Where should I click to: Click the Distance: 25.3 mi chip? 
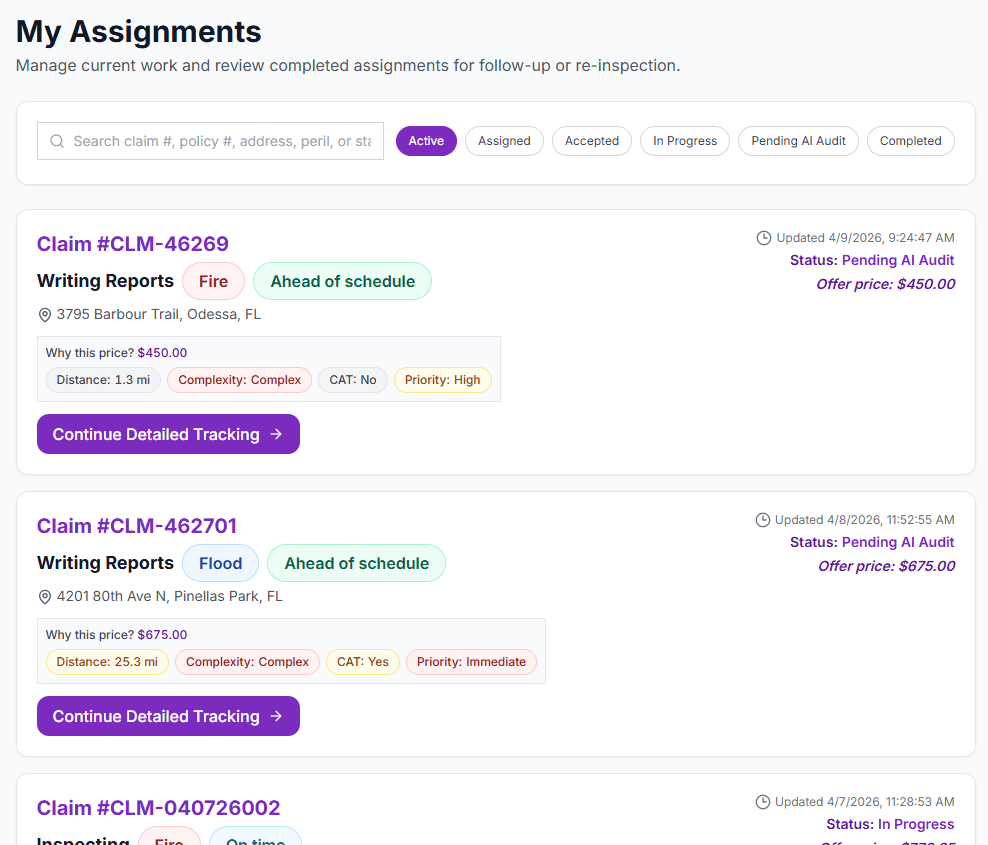pos(107,662)
